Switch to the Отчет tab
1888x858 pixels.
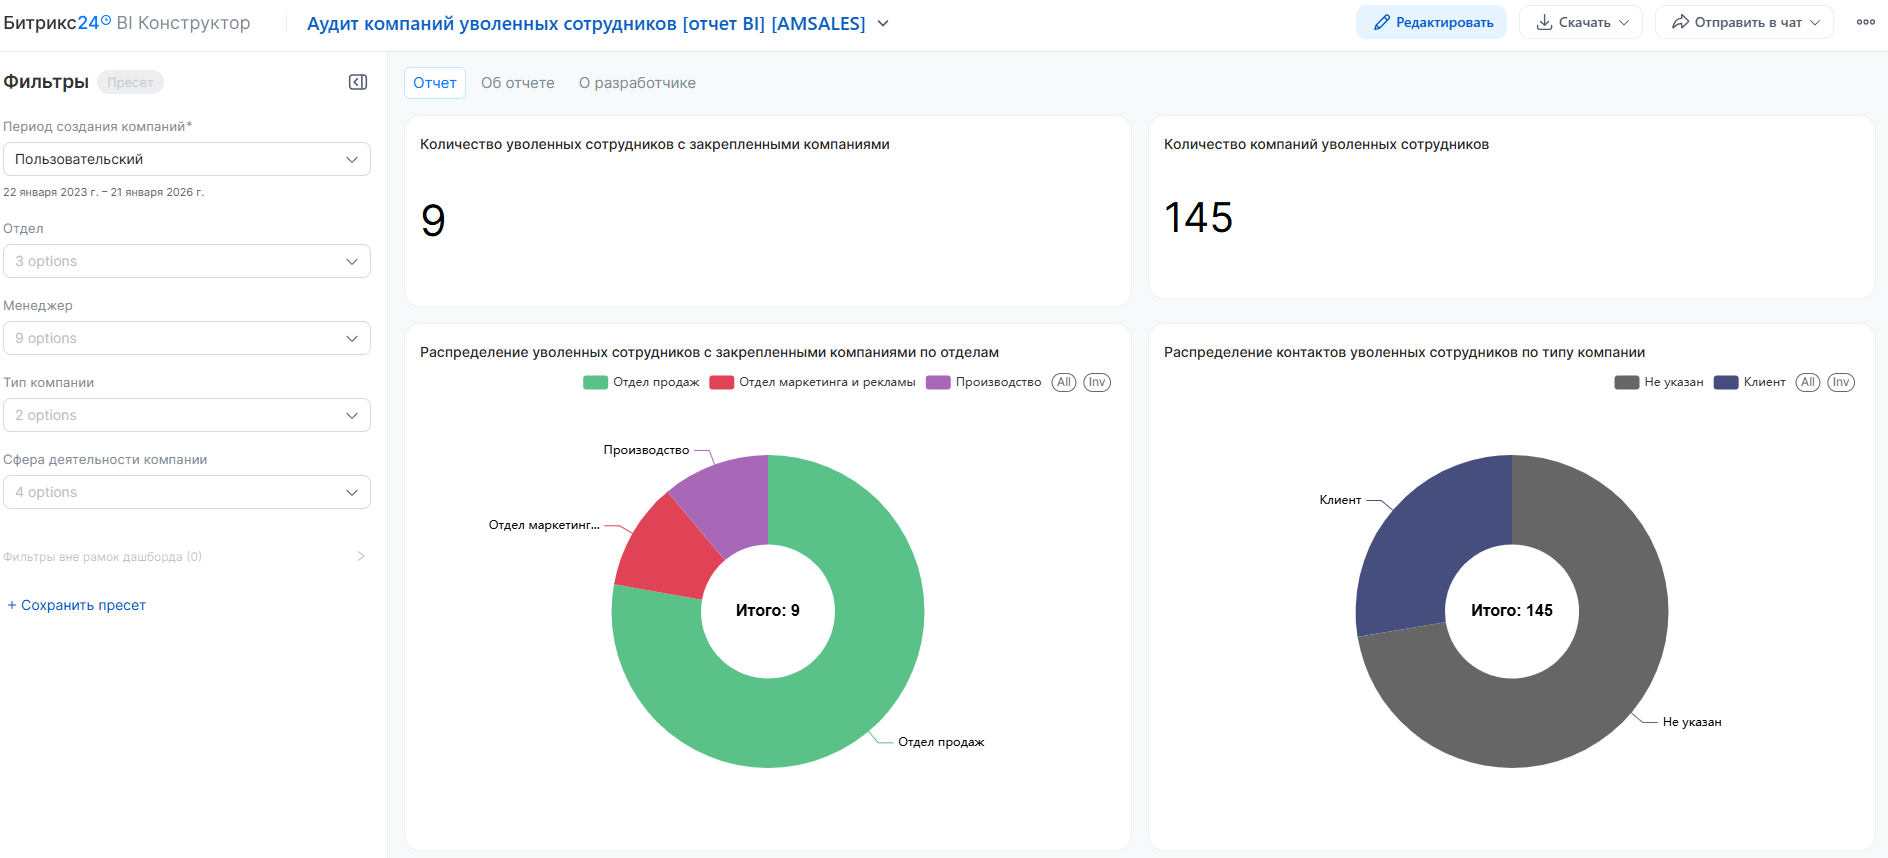click(435, 83)
